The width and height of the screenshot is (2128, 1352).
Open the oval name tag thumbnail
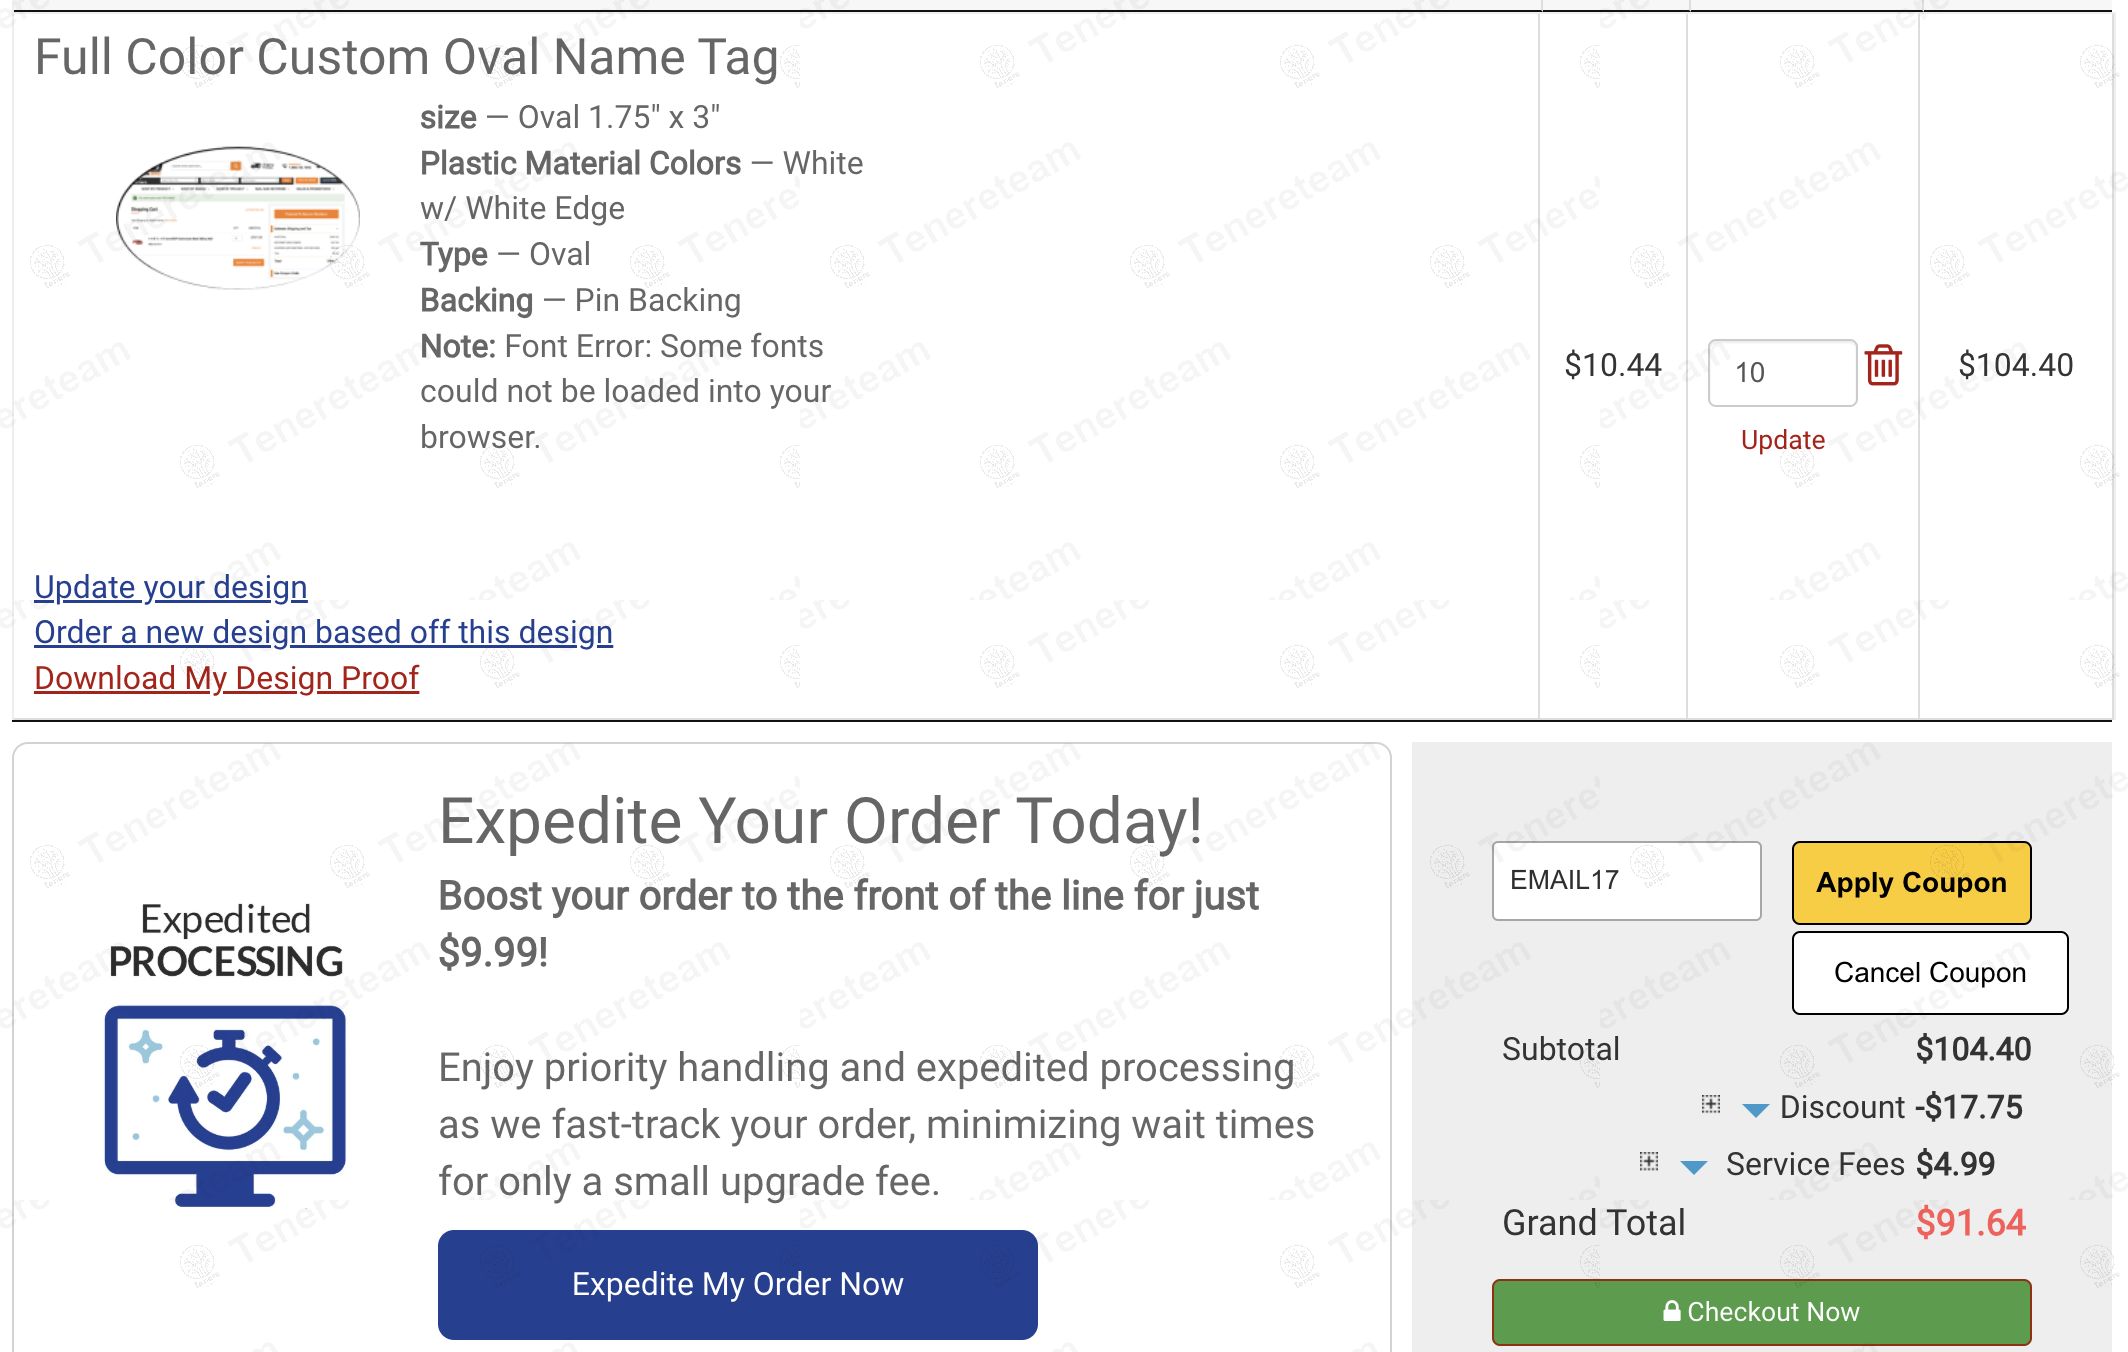pyautogui.click(x=238, y=218)
